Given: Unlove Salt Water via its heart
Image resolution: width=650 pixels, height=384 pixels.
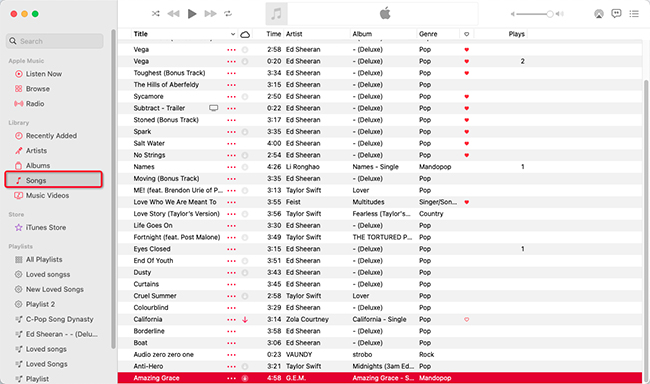Looking at the screenshot, I should point(466,143).
